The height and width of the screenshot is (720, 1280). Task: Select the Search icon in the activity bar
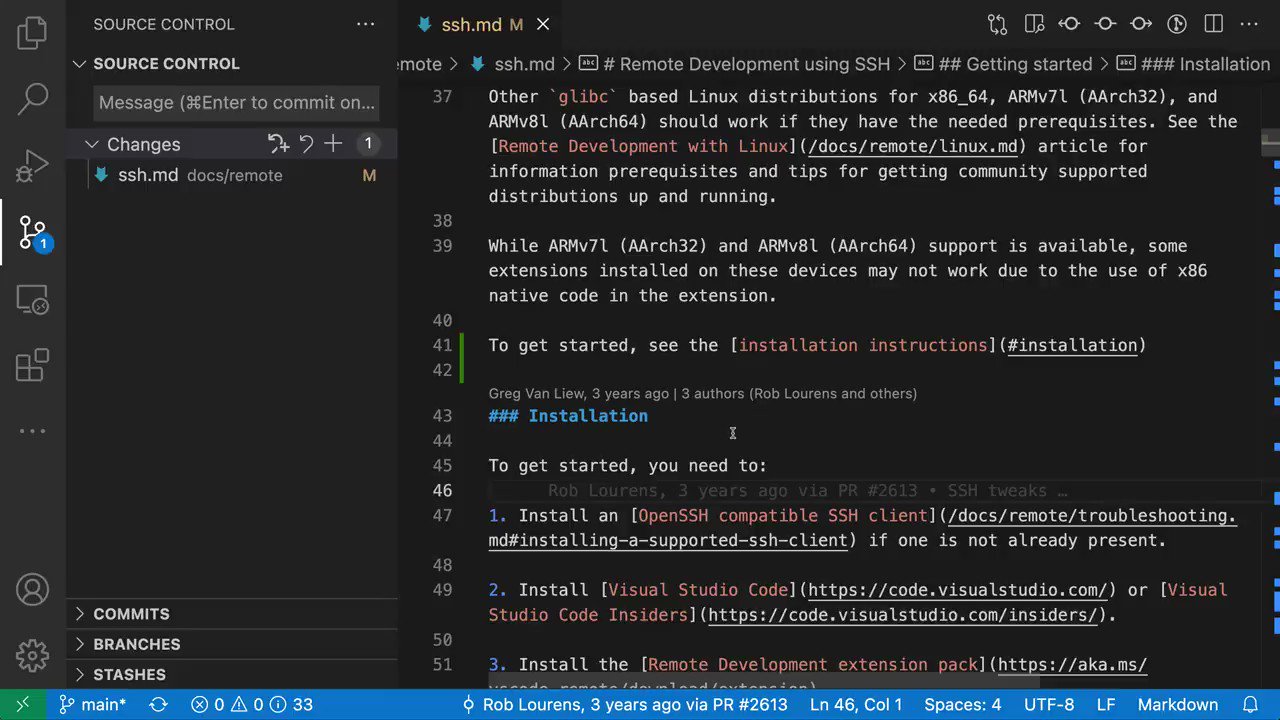click(x=31, y=98)
